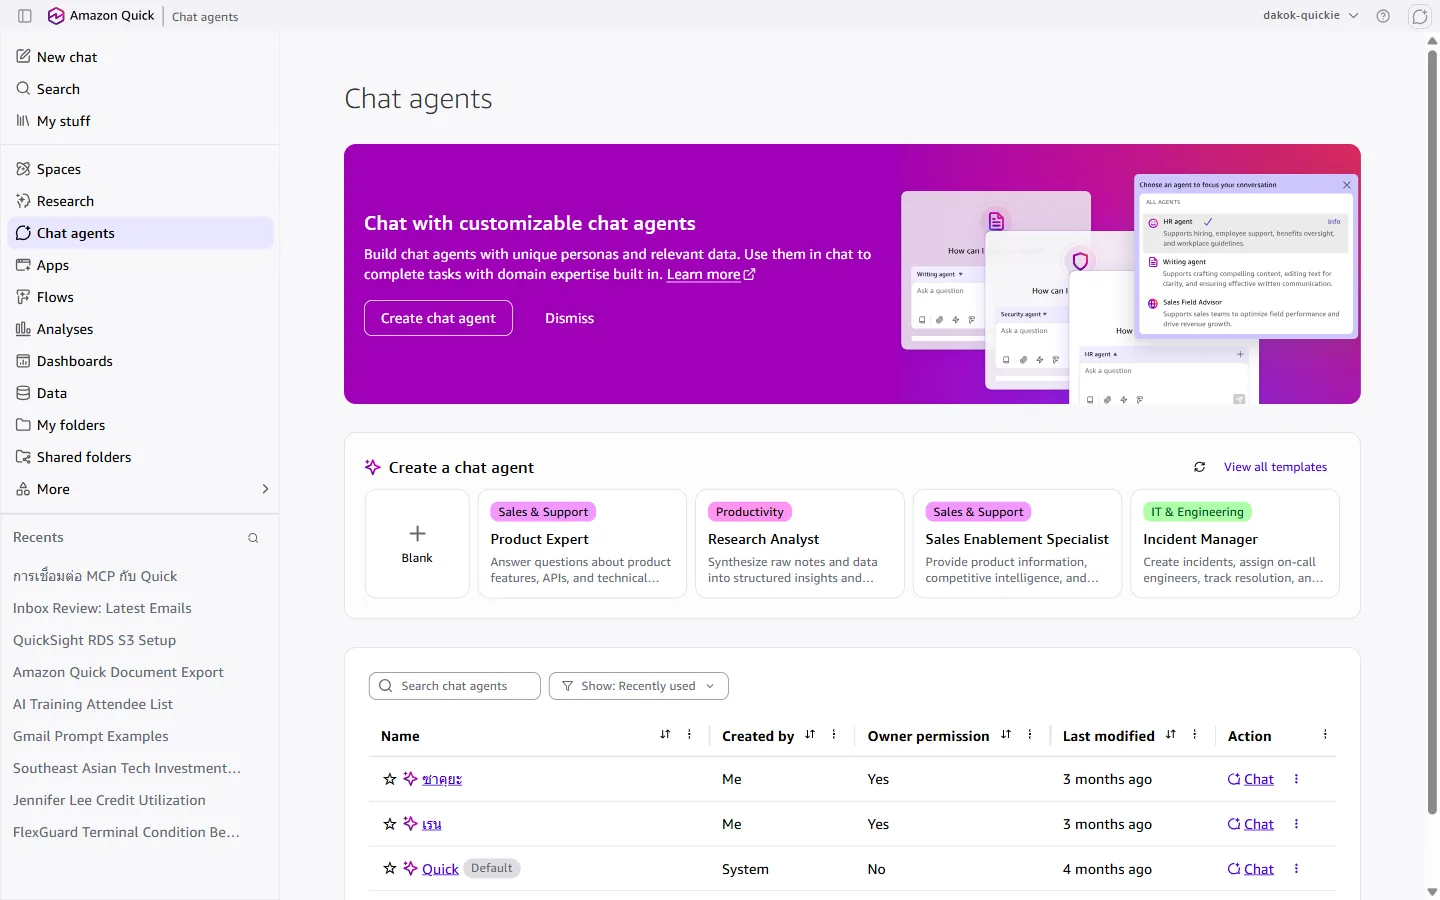Click the page scrollbar down arrow
The height and width of the screenshot is (900, 1440).
point(1432,892)
